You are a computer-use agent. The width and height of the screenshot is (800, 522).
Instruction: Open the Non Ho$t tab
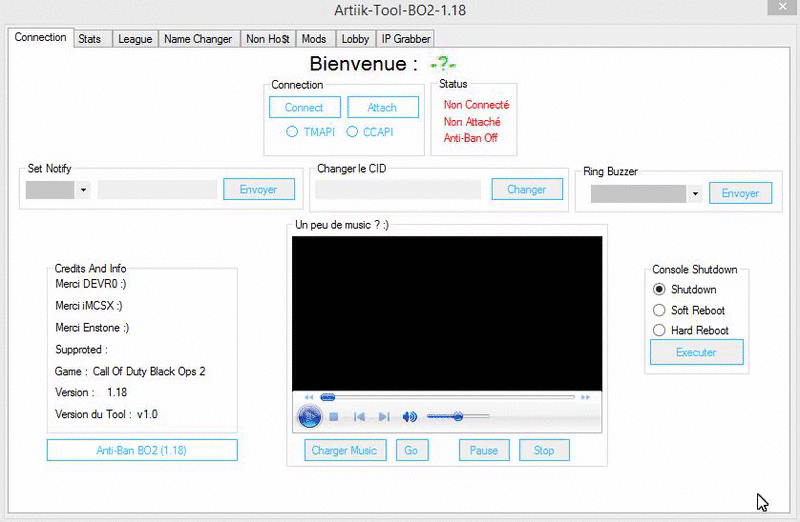click(x=268, y=39)
